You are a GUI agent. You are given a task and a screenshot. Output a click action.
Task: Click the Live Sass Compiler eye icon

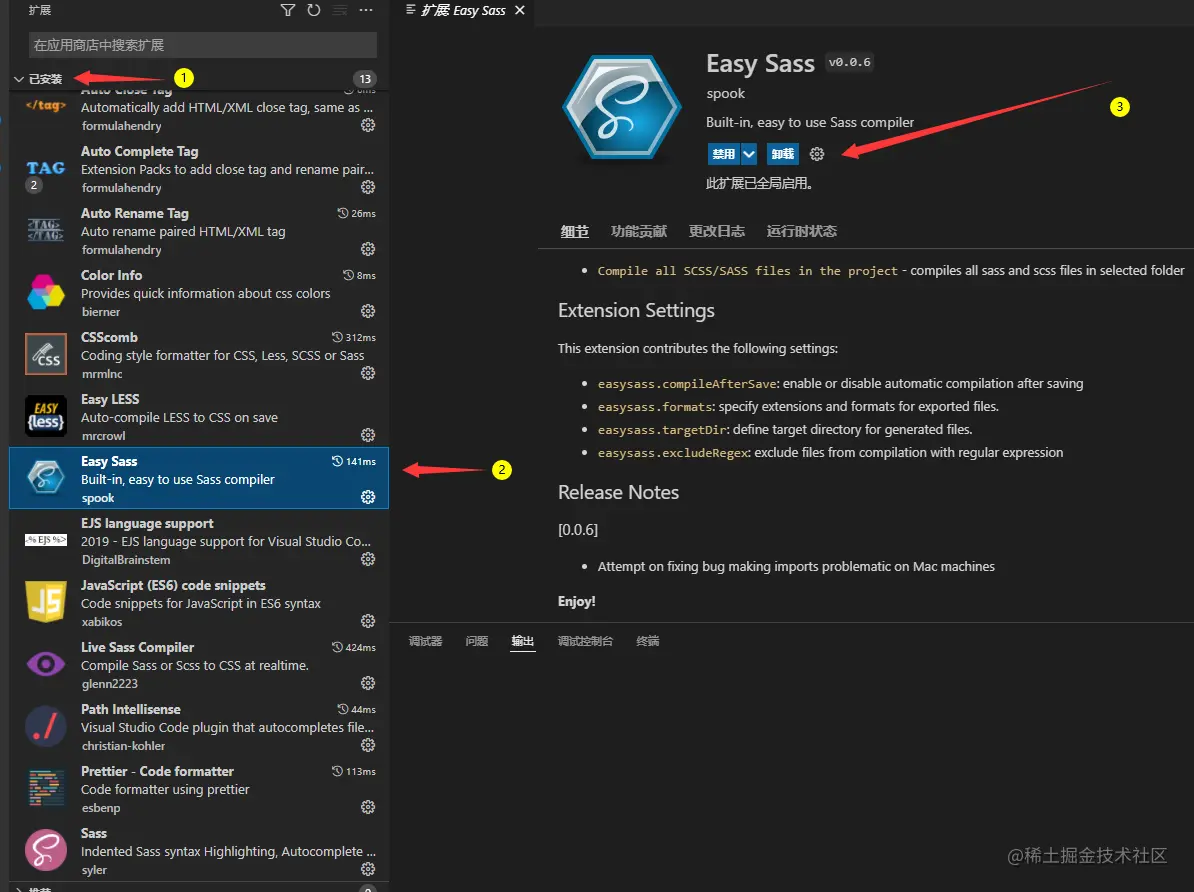(x=46, y=664)
